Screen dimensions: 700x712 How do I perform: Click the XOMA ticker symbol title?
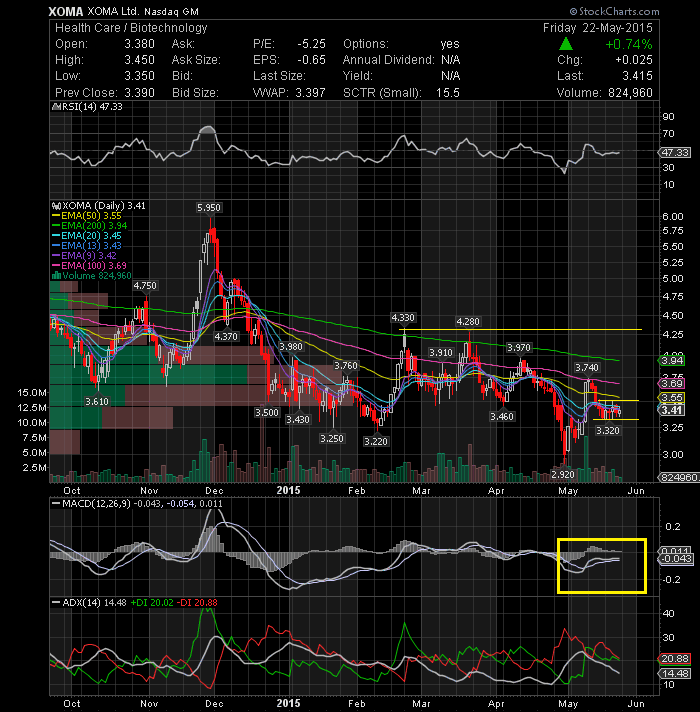(x=66, y=11)
